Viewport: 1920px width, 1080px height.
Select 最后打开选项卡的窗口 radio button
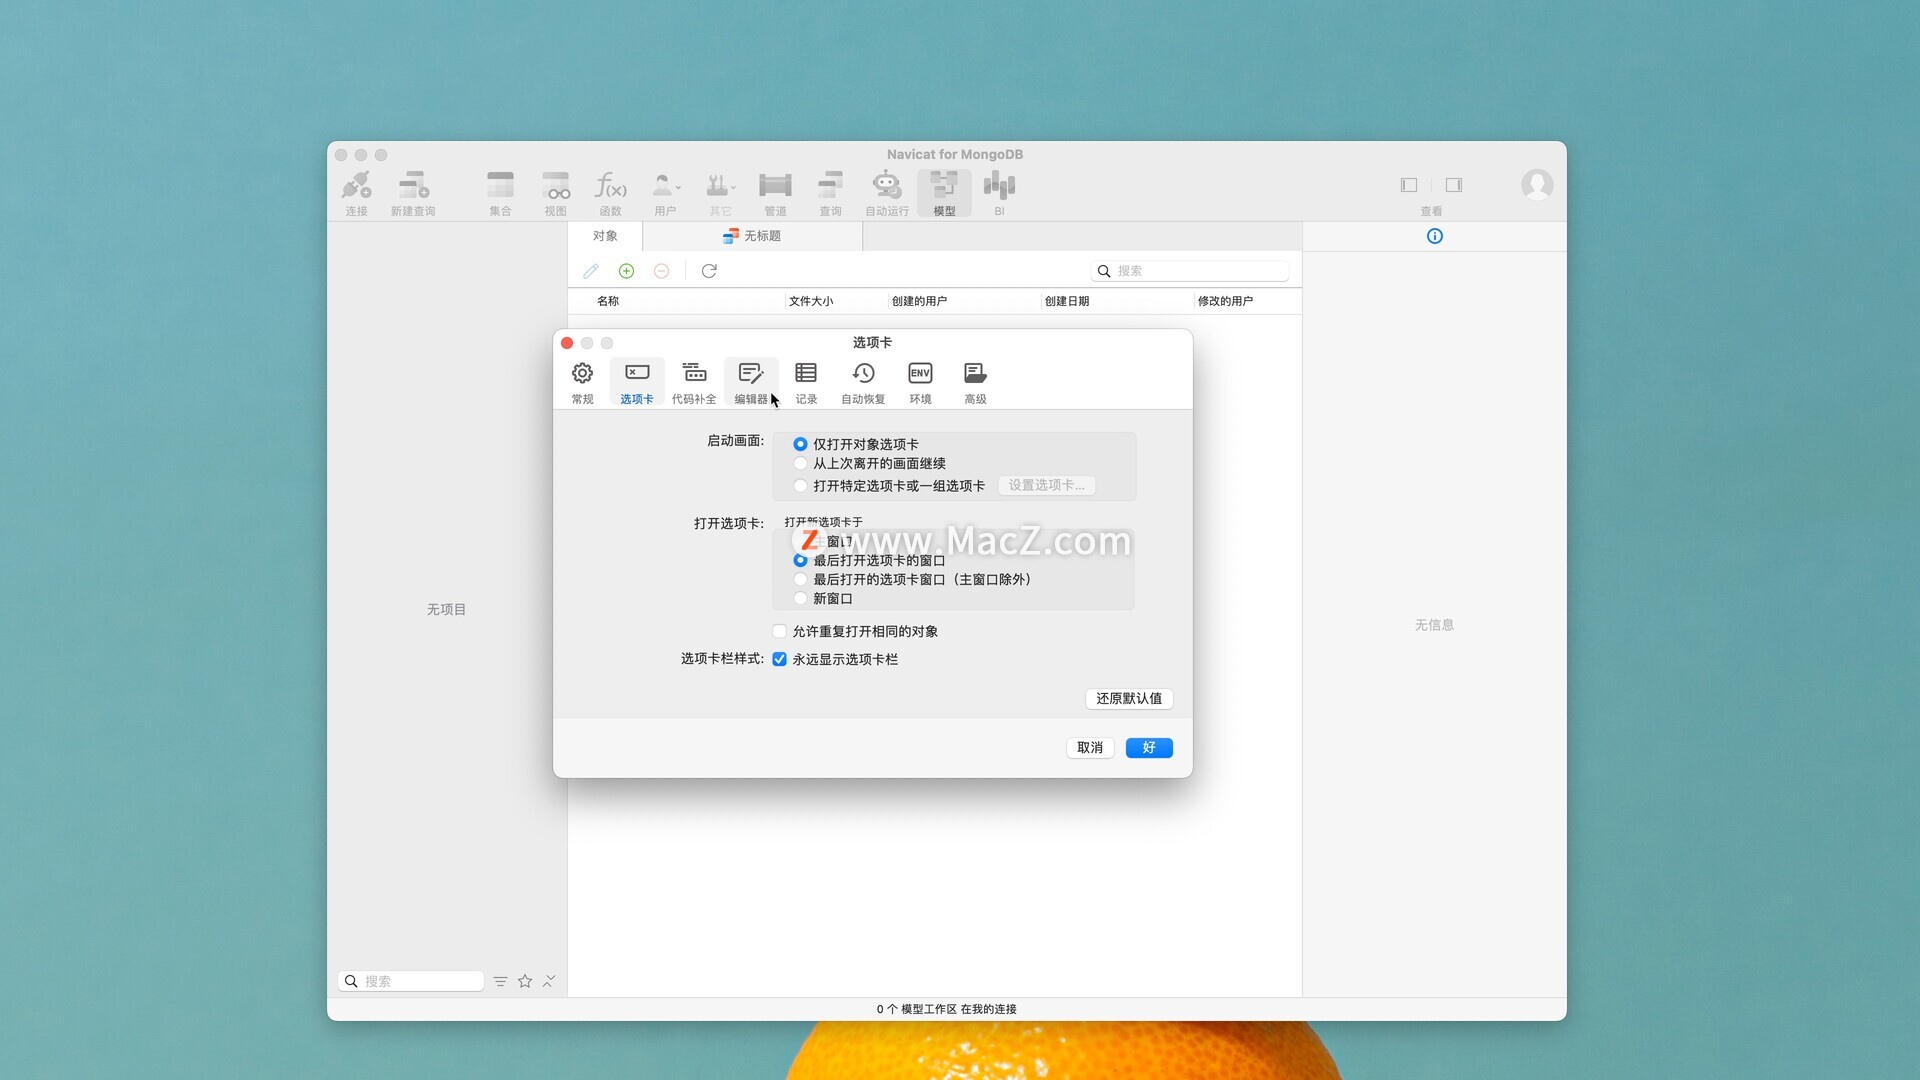(x=800, y=561)
